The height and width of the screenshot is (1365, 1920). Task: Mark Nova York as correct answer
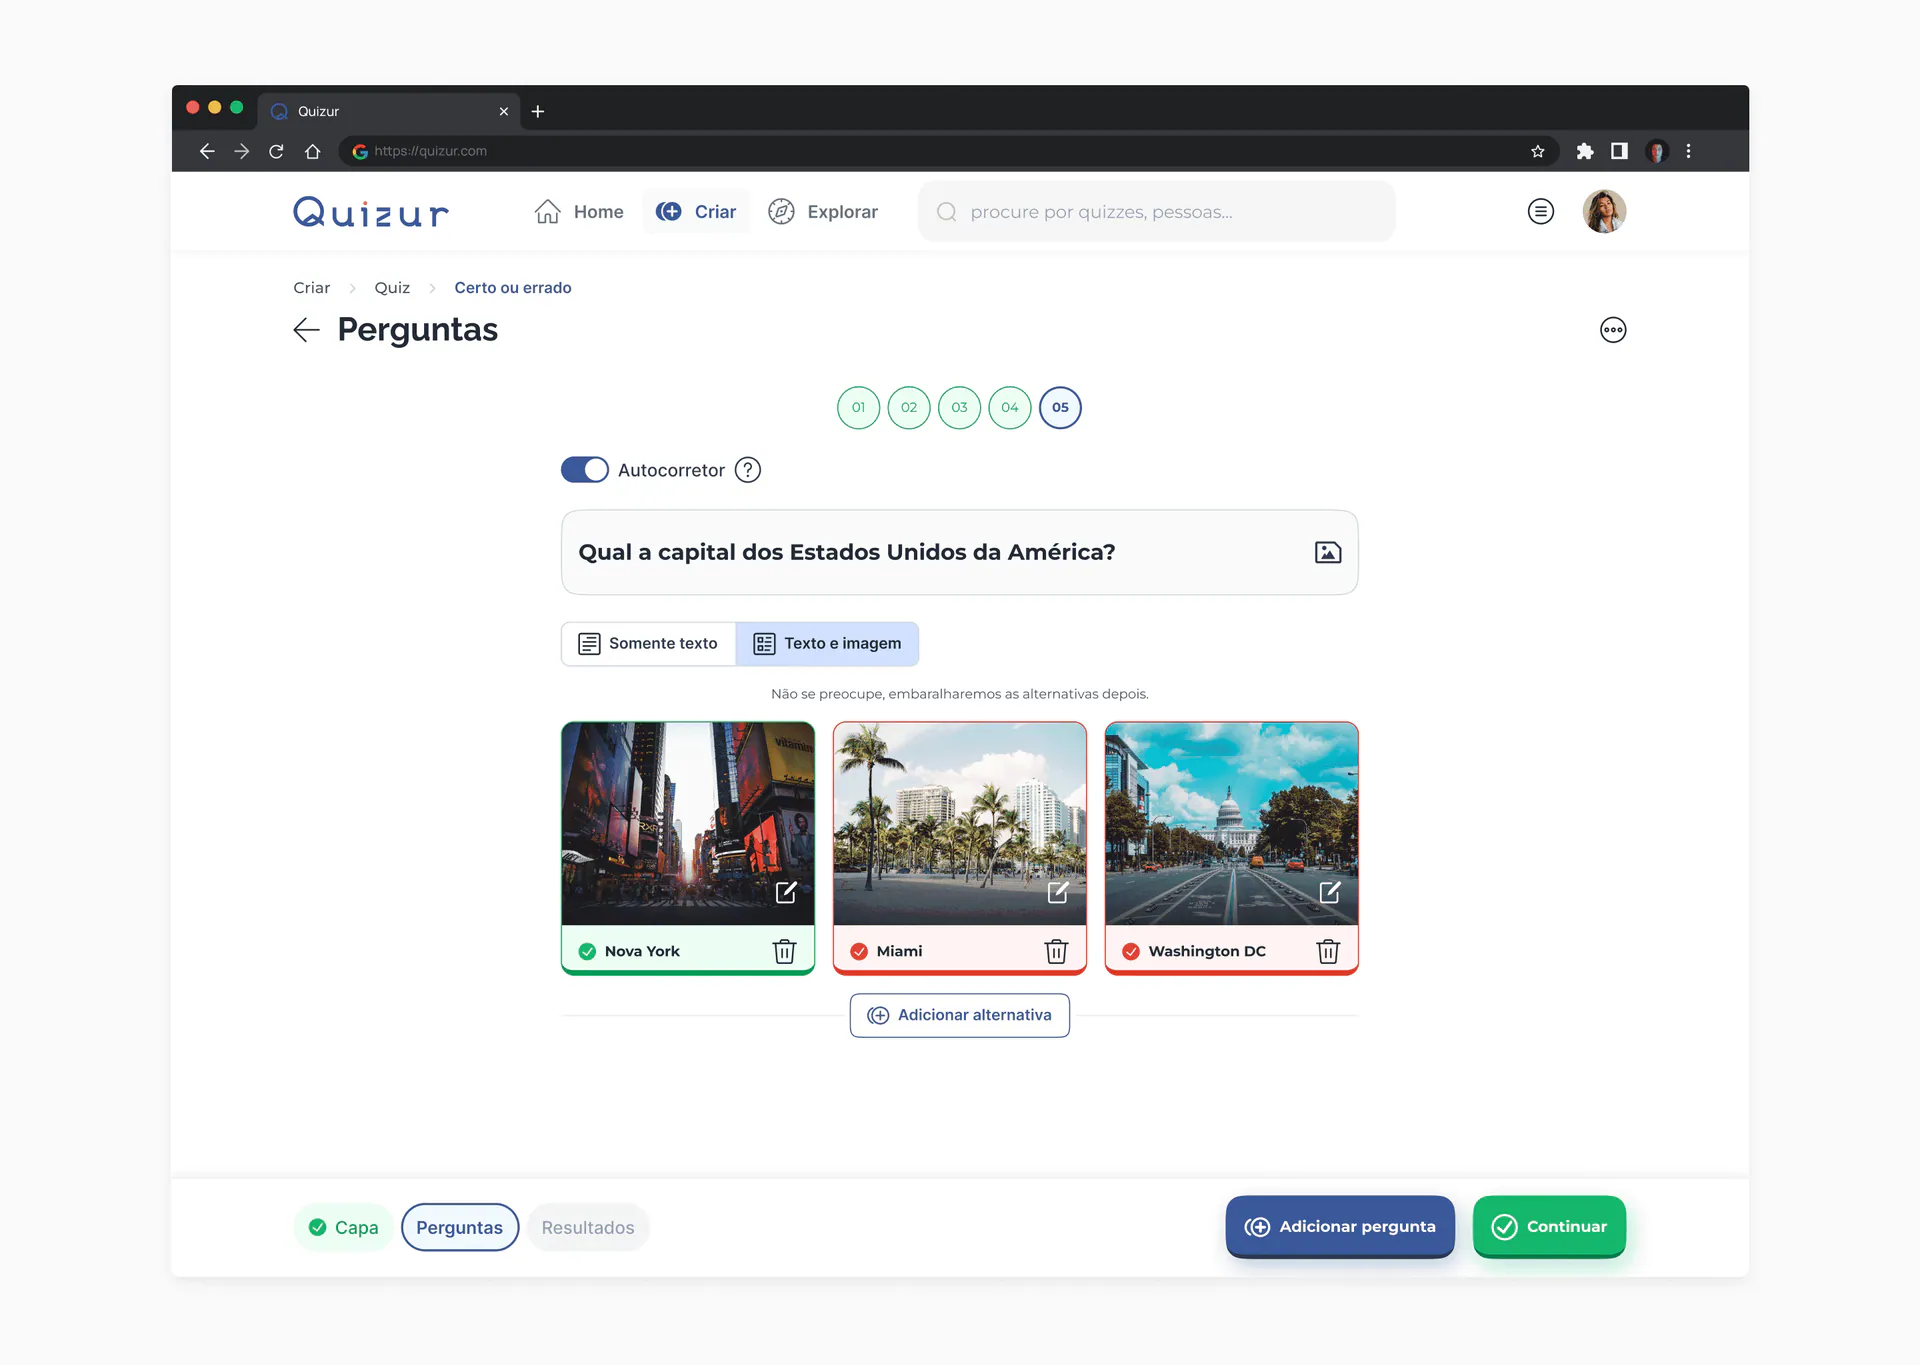point(587,951)
